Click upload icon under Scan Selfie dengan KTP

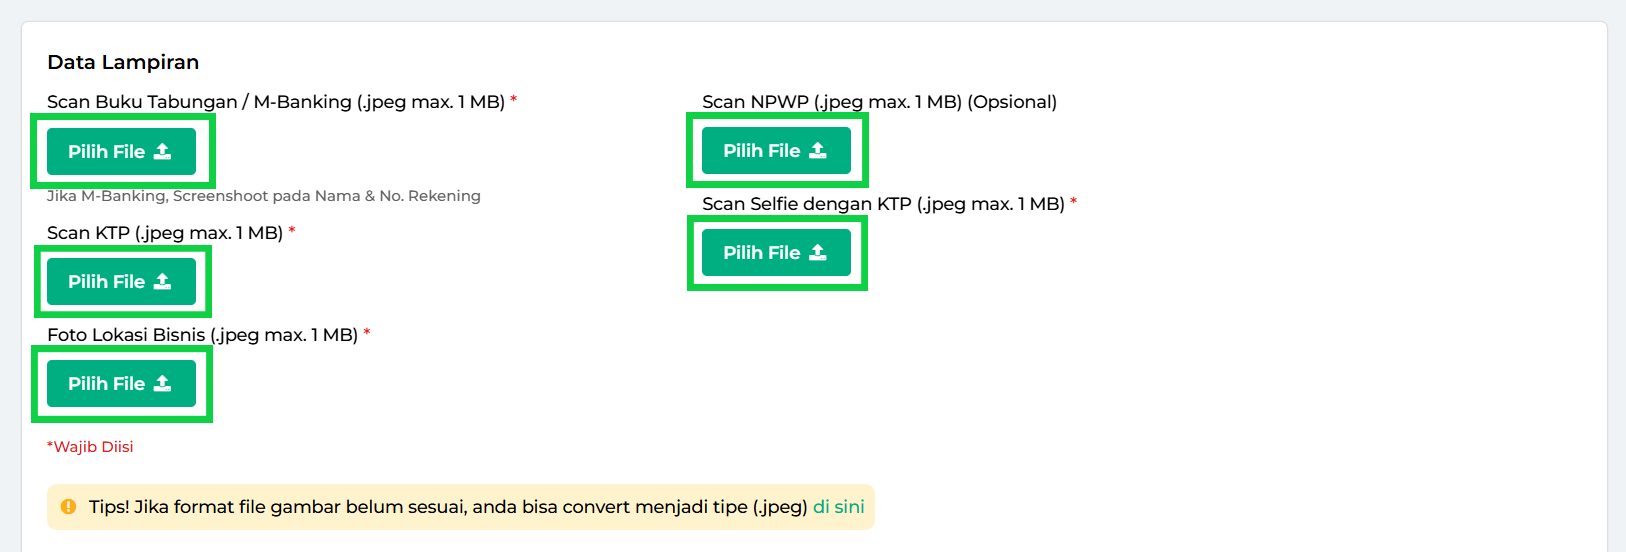[818, 253]
